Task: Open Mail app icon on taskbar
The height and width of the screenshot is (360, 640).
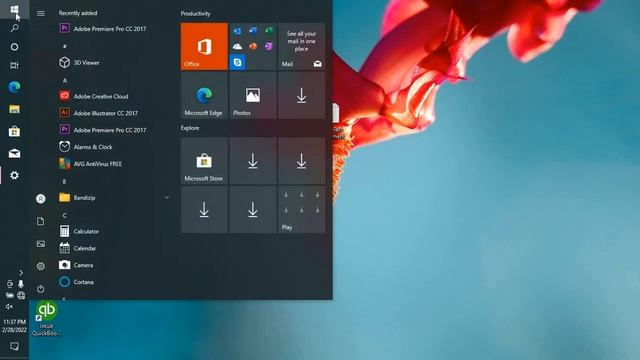Action: pos(14,153)
